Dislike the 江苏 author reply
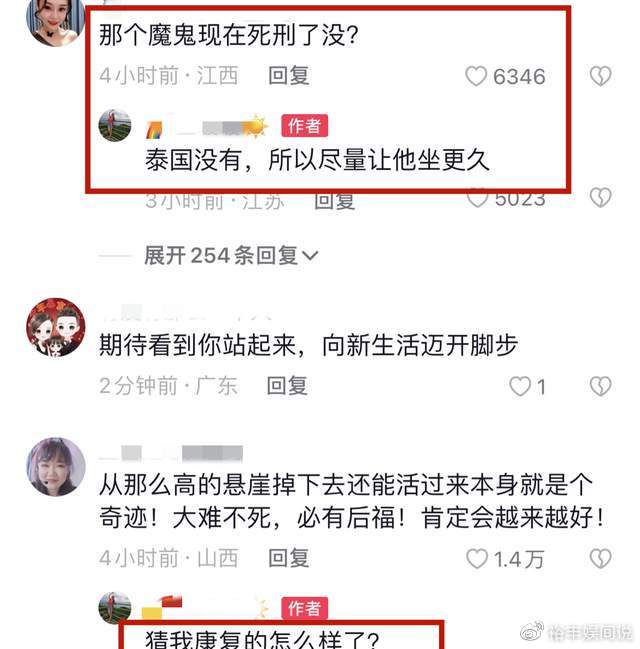This screenshot has width=640, height=649. coord(600,197)
